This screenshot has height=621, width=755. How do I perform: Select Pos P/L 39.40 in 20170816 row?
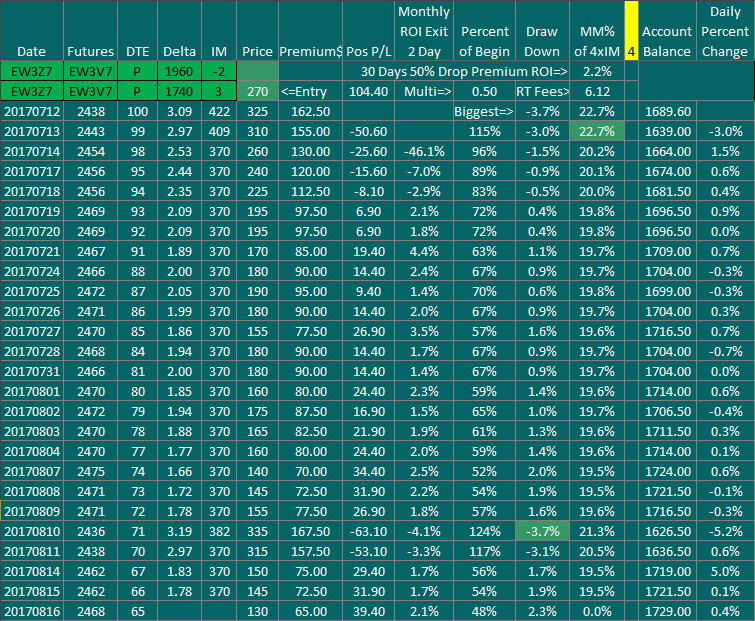(x=368, y=611)
